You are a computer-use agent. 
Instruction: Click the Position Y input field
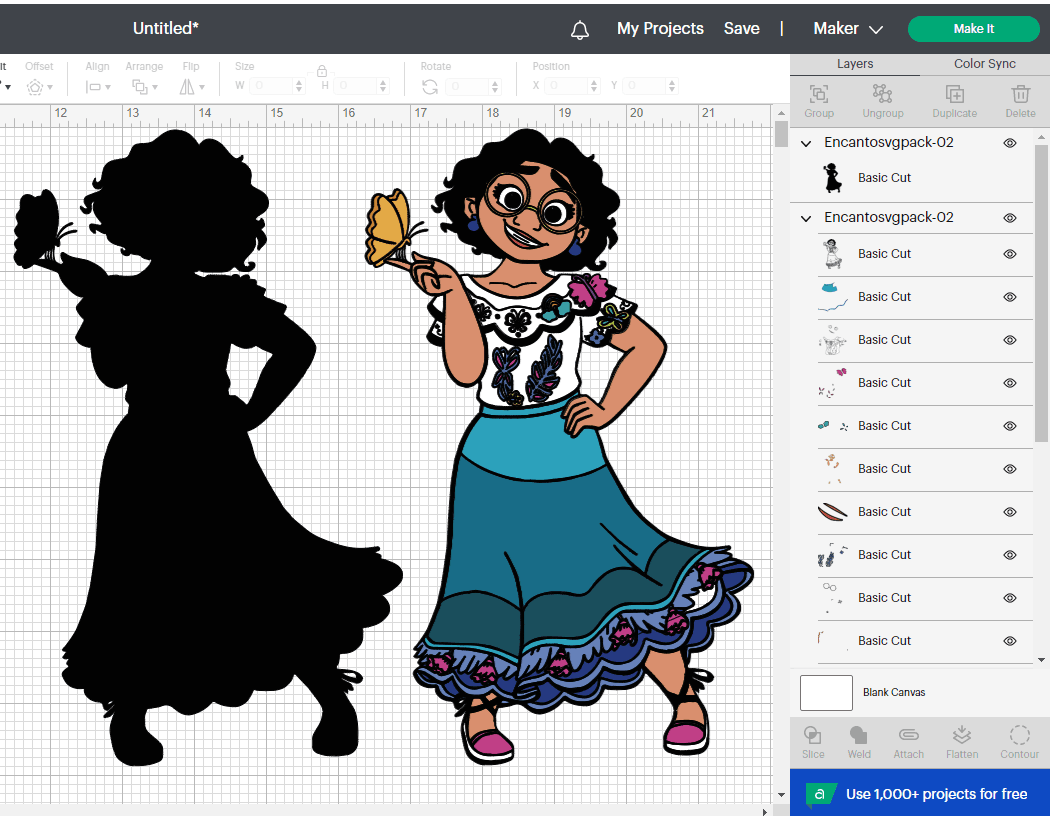(x=644, y=86)
